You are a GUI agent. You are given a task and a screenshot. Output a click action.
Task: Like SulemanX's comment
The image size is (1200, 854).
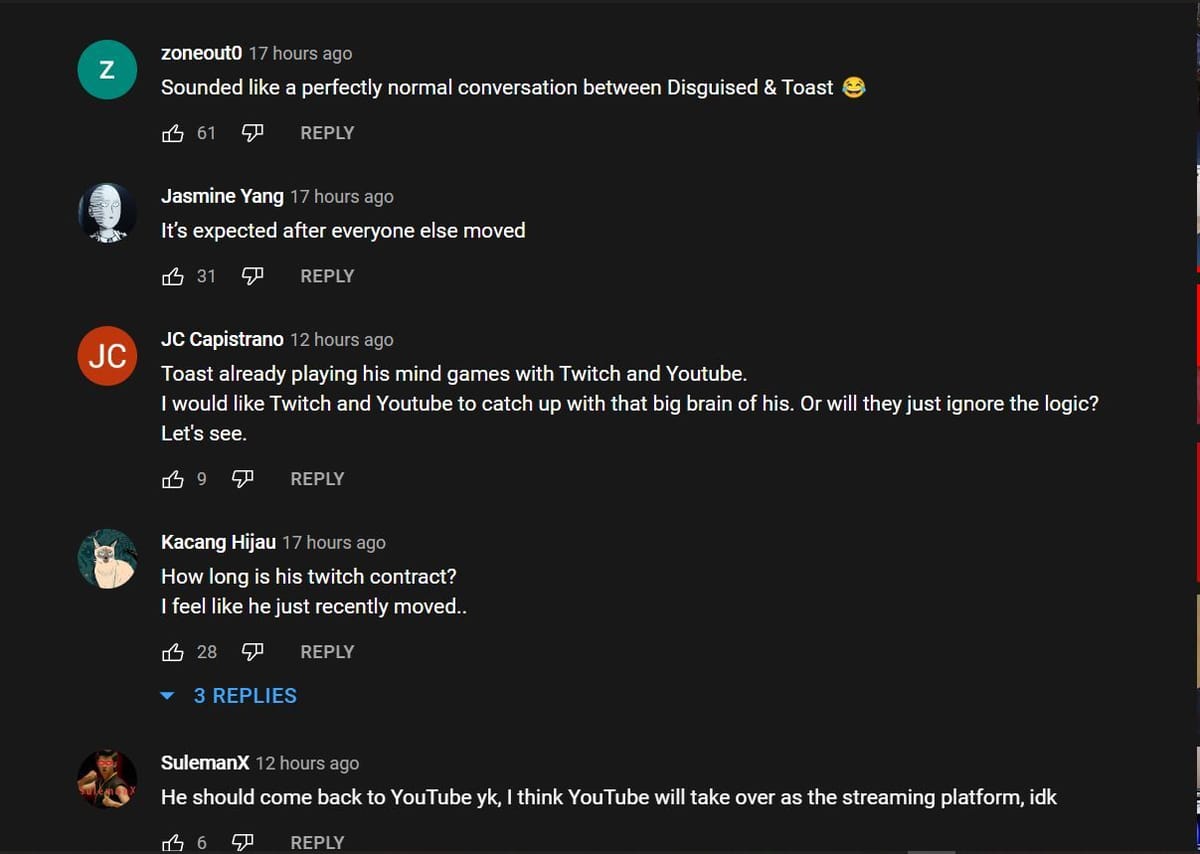[173, 842]
